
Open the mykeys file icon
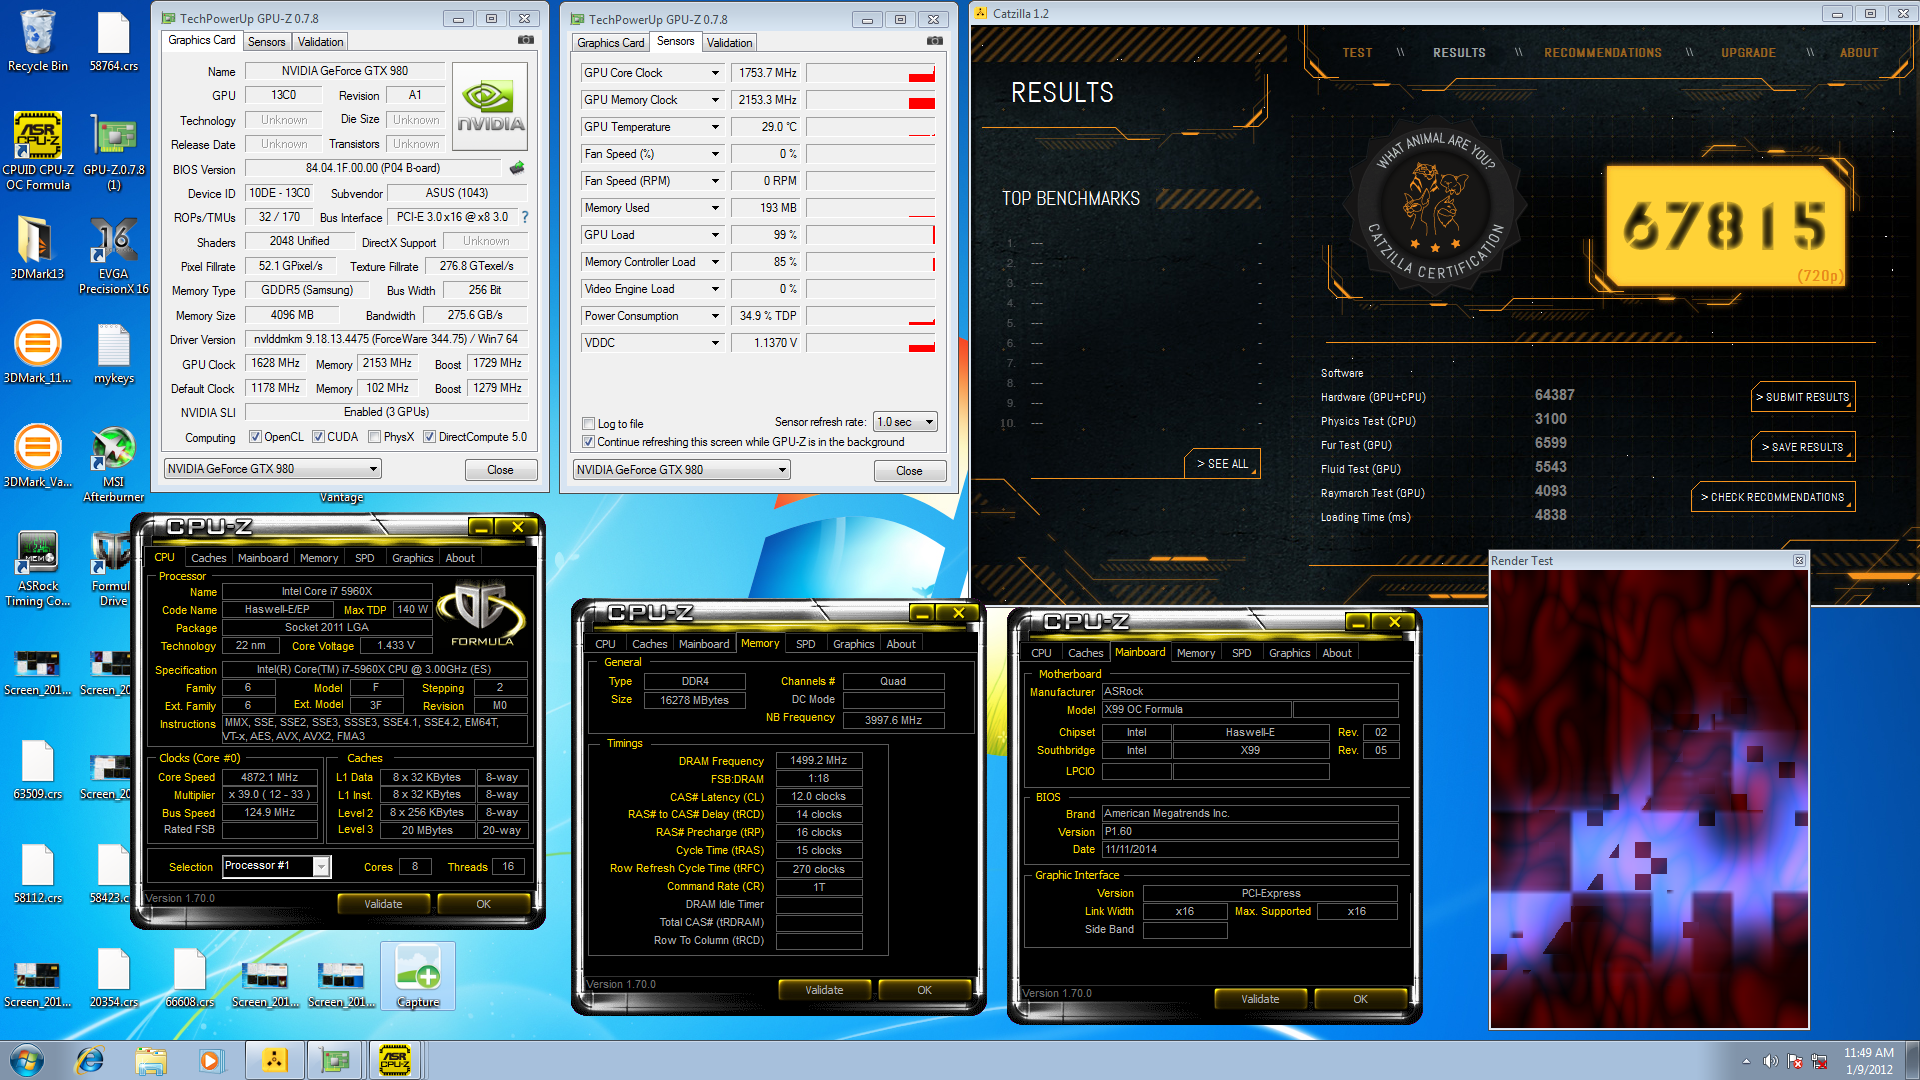pyautogui.click(x=113, y=352)
